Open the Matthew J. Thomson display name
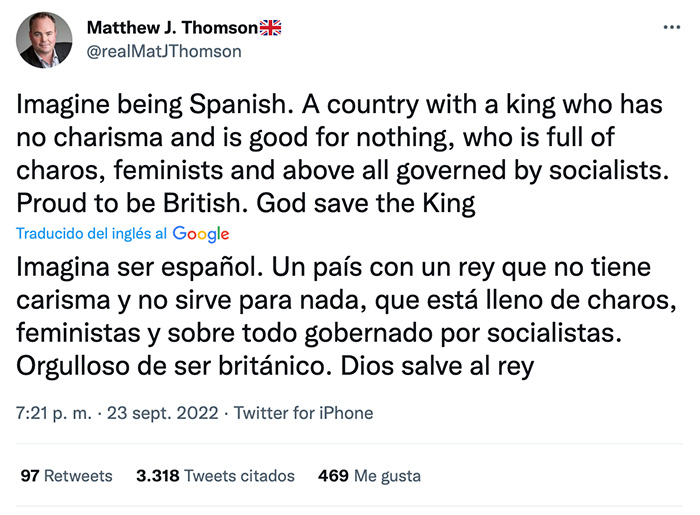 click(x=172, y=28)
